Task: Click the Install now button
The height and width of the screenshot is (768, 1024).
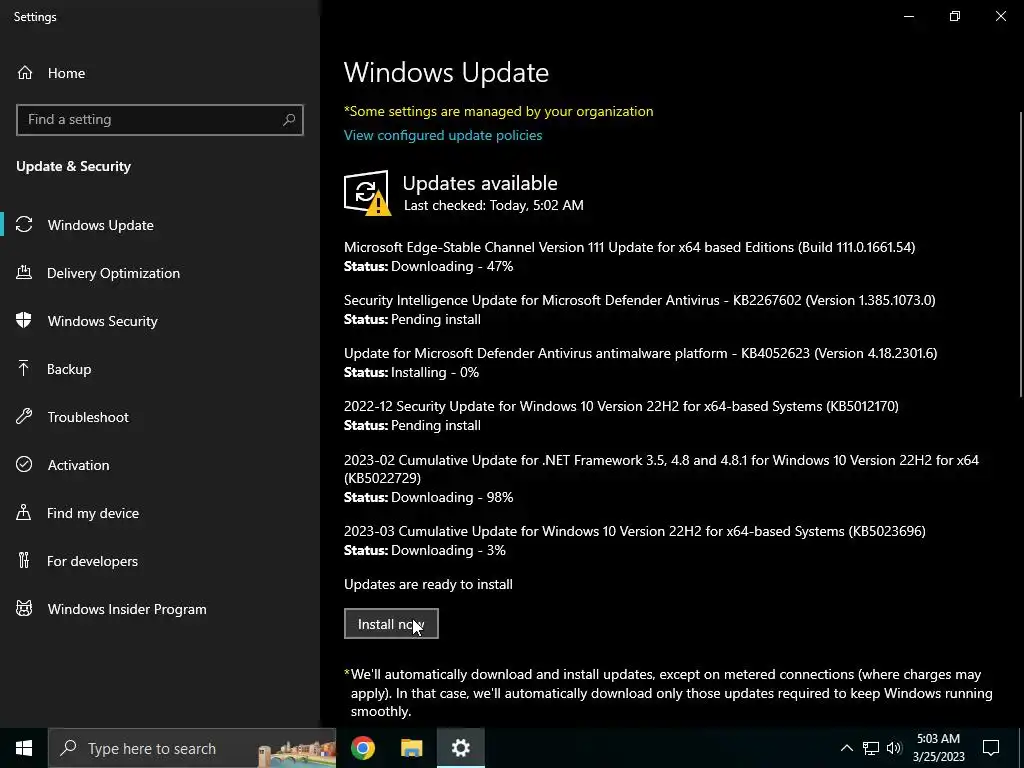Action: coord(391,624)
